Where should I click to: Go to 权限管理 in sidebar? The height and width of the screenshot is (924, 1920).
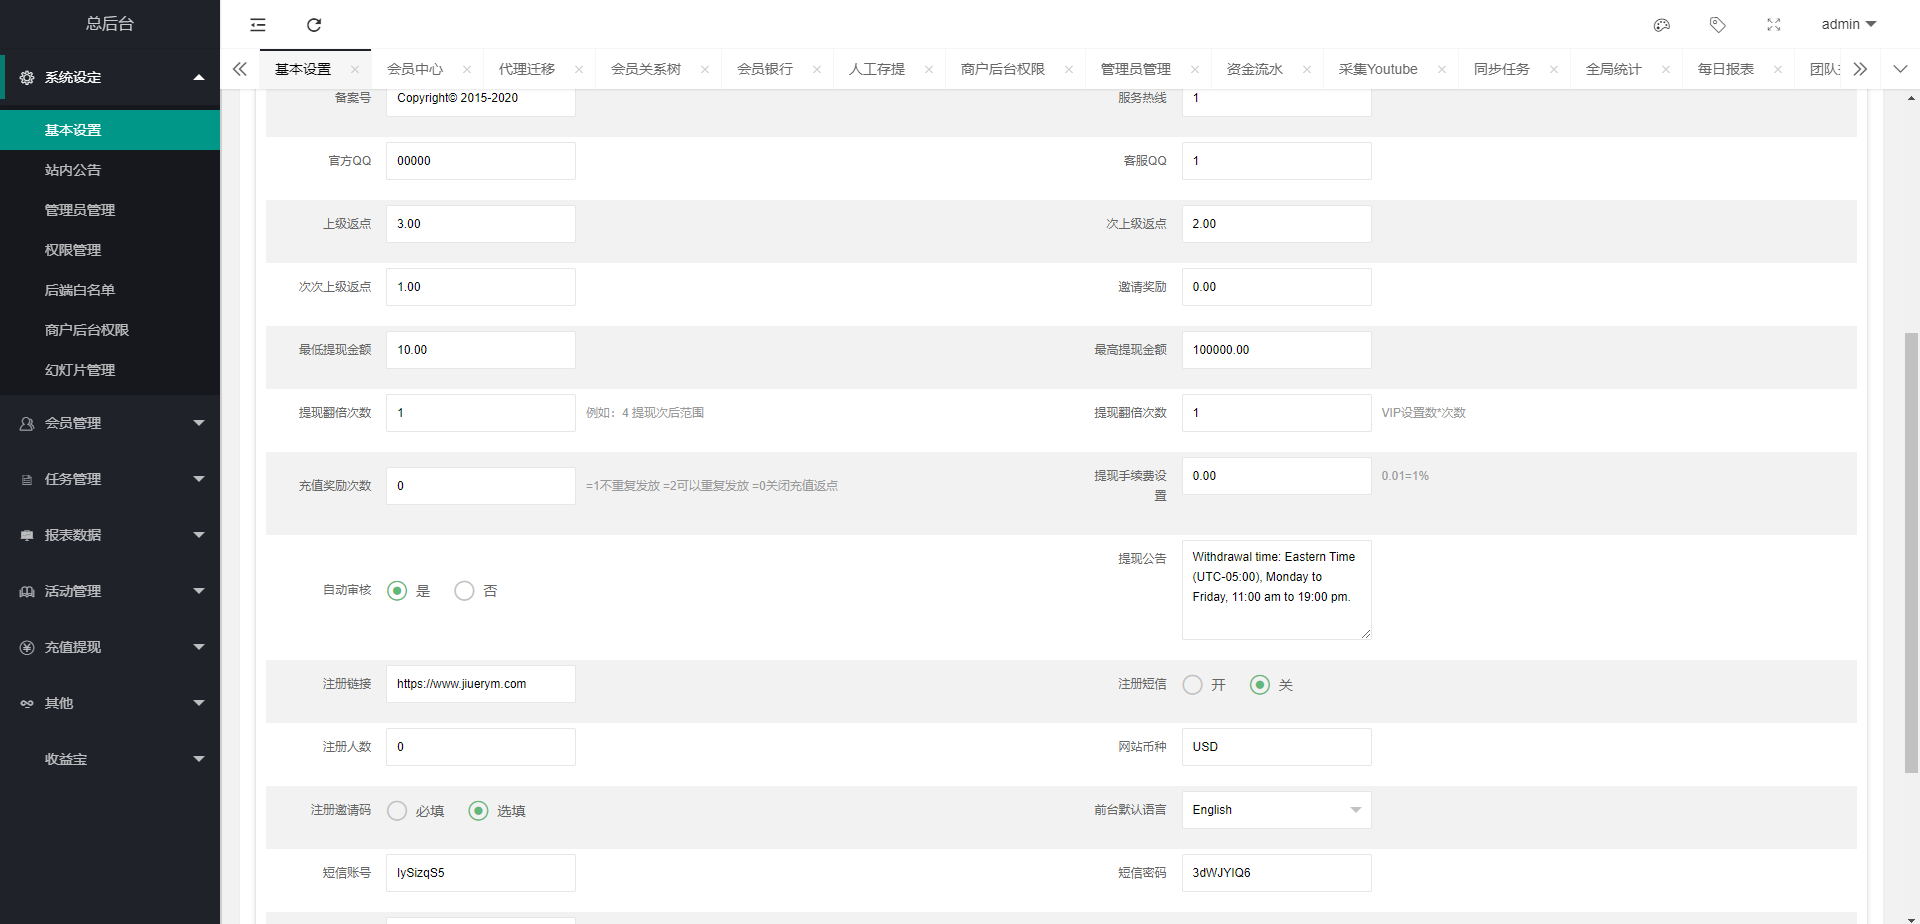(73, 250)
